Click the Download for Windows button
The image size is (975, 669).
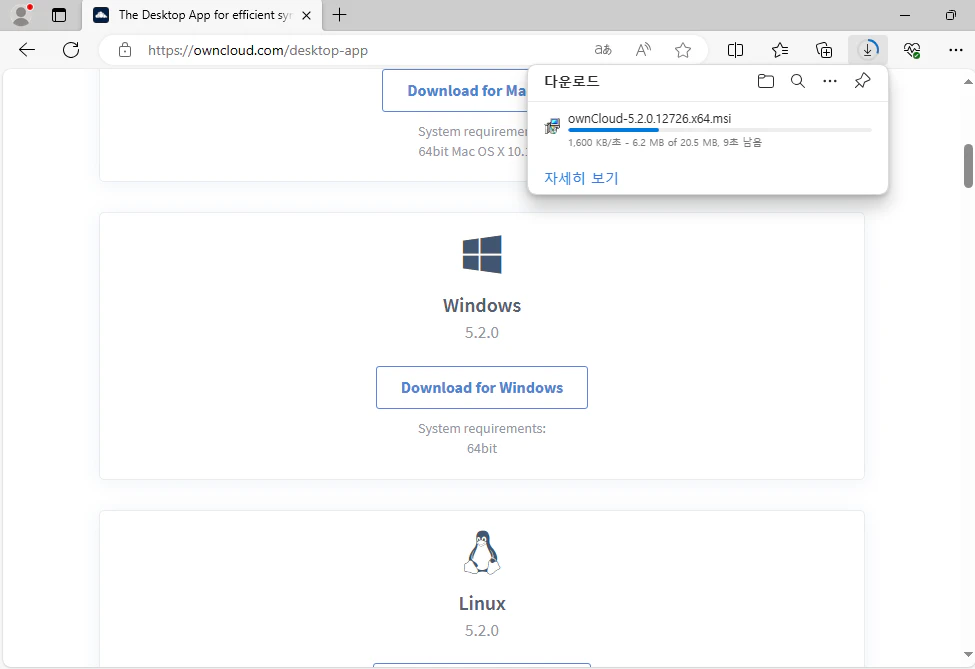click(x=482, y=387)
